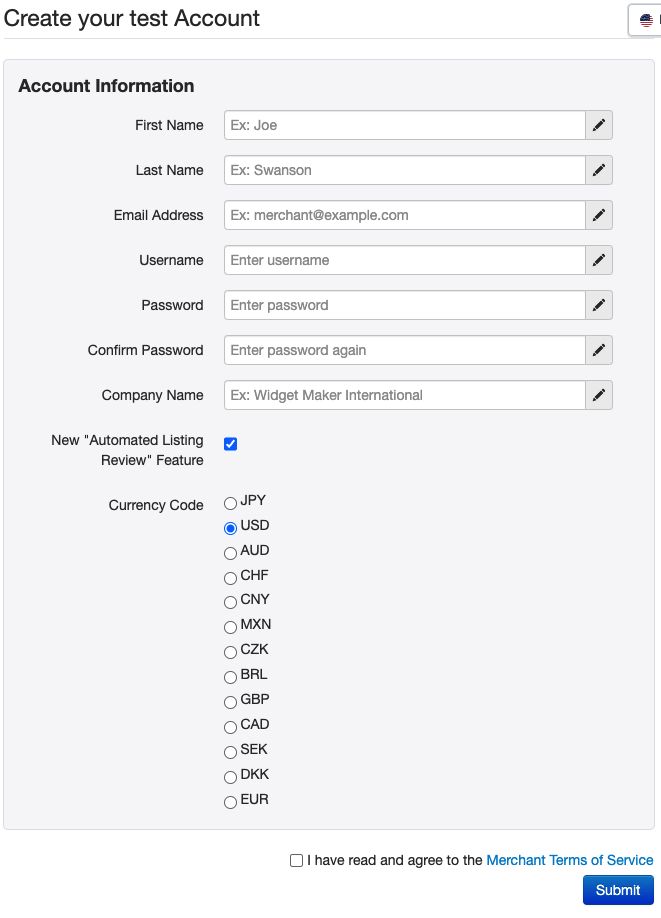This screenshot has width=661, height=918.
Task: Click the Account Information heading
Action: pos(107,86)
